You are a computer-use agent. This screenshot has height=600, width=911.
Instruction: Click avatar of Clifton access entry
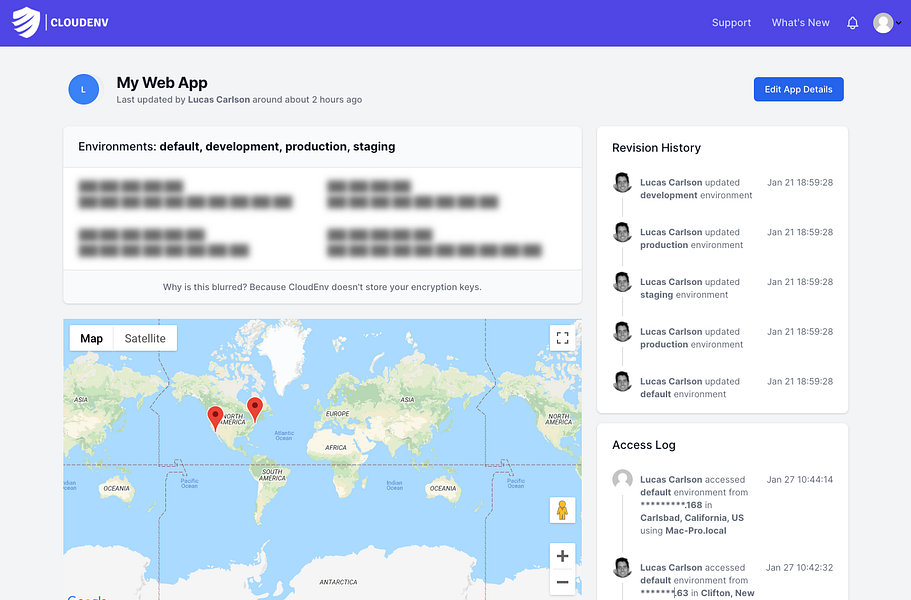tap(622, 567)
